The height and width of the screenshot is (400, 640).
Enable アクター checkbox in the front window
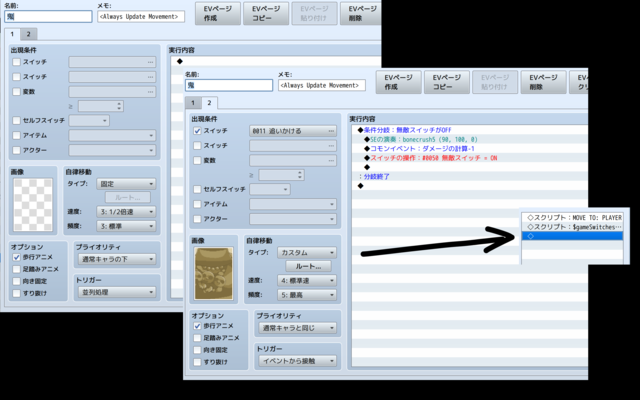coord(197,219)
